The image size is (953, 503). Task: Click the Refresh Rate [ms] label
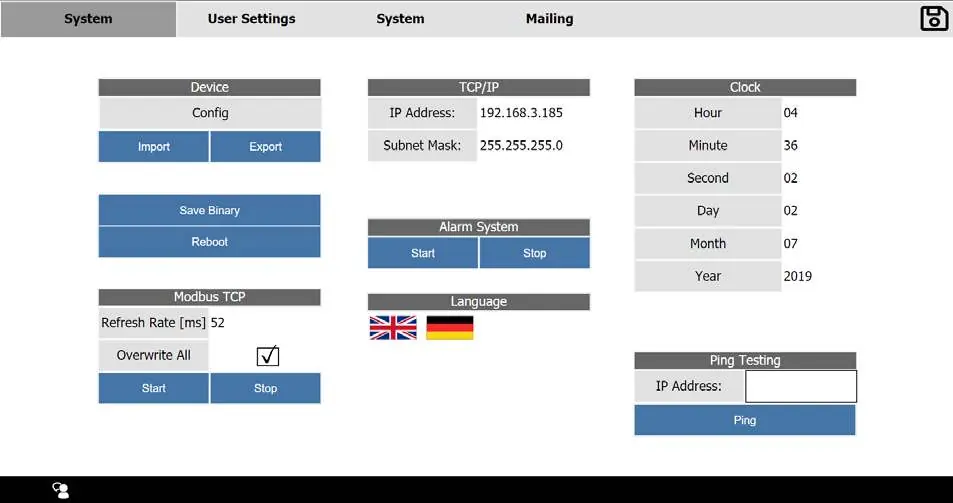pyautogui.click(x=154, y=323)
